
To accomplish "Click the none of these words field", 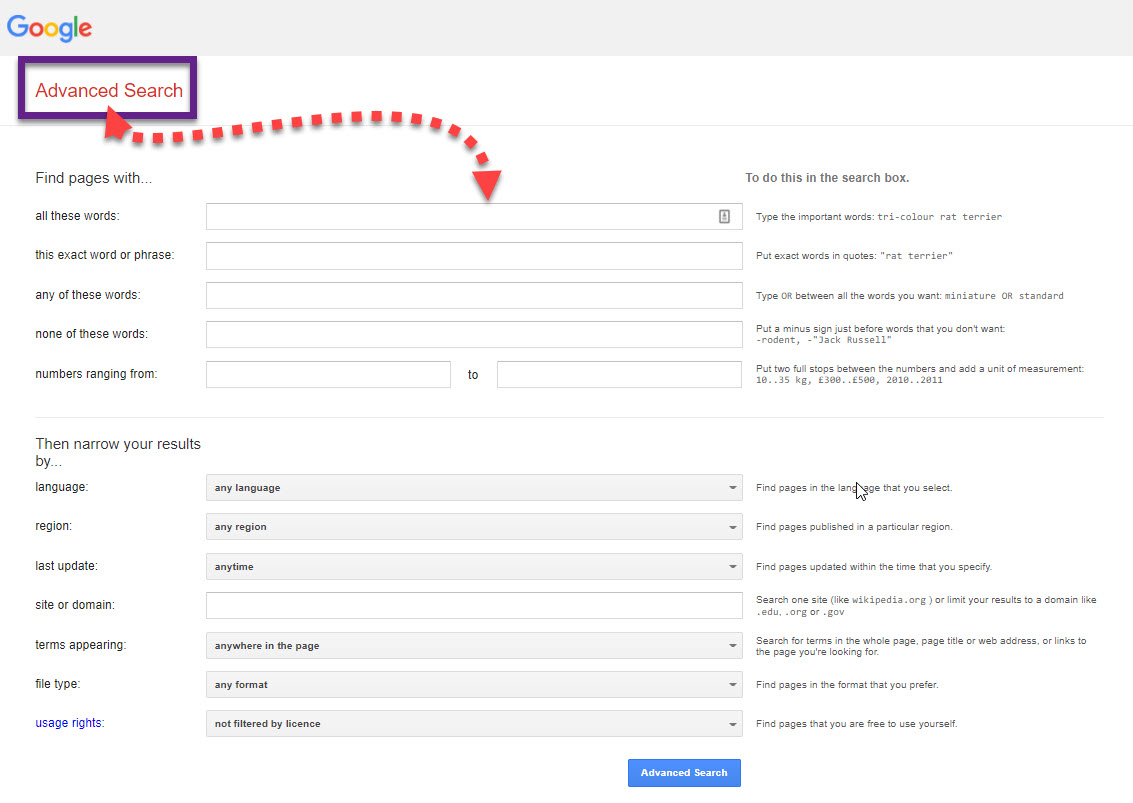I will pos(473,335).
